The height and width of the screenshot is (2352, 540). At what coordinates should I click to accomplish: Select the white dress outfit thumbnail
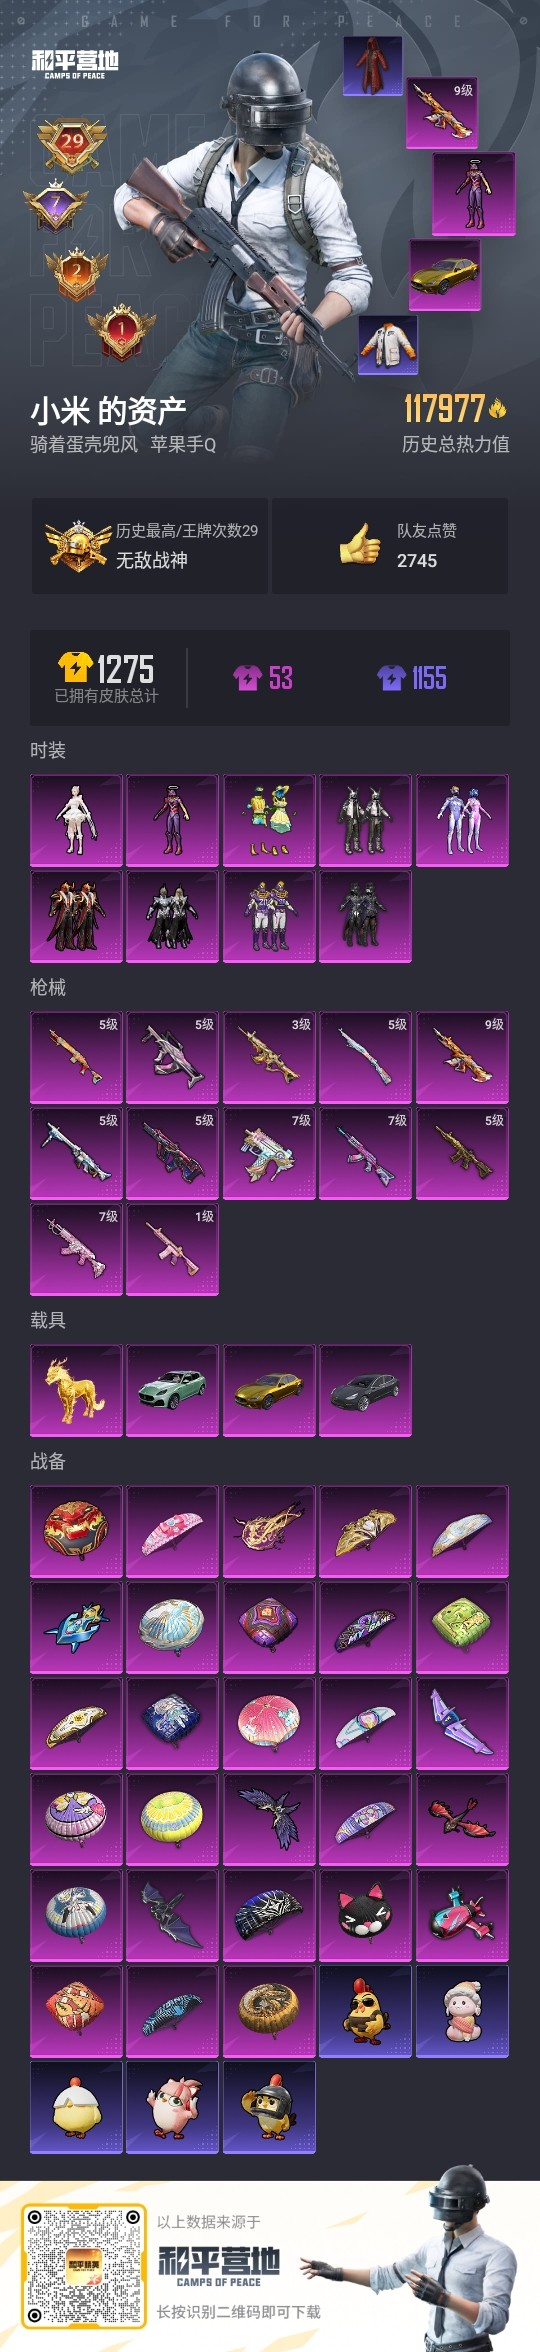[x=76, y=820]
